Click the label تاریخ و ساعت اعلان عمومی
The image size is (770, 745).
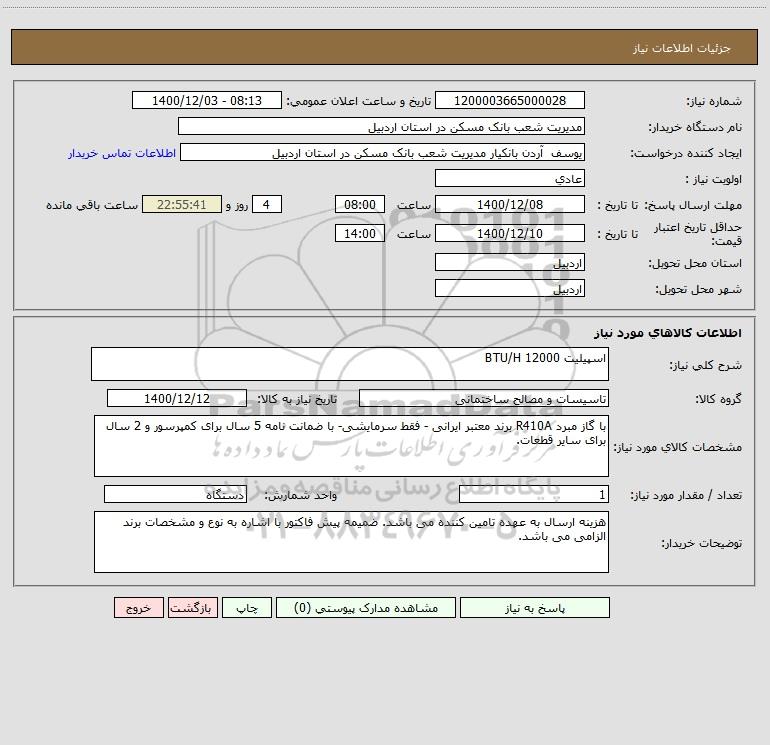(x=359, y=101)
